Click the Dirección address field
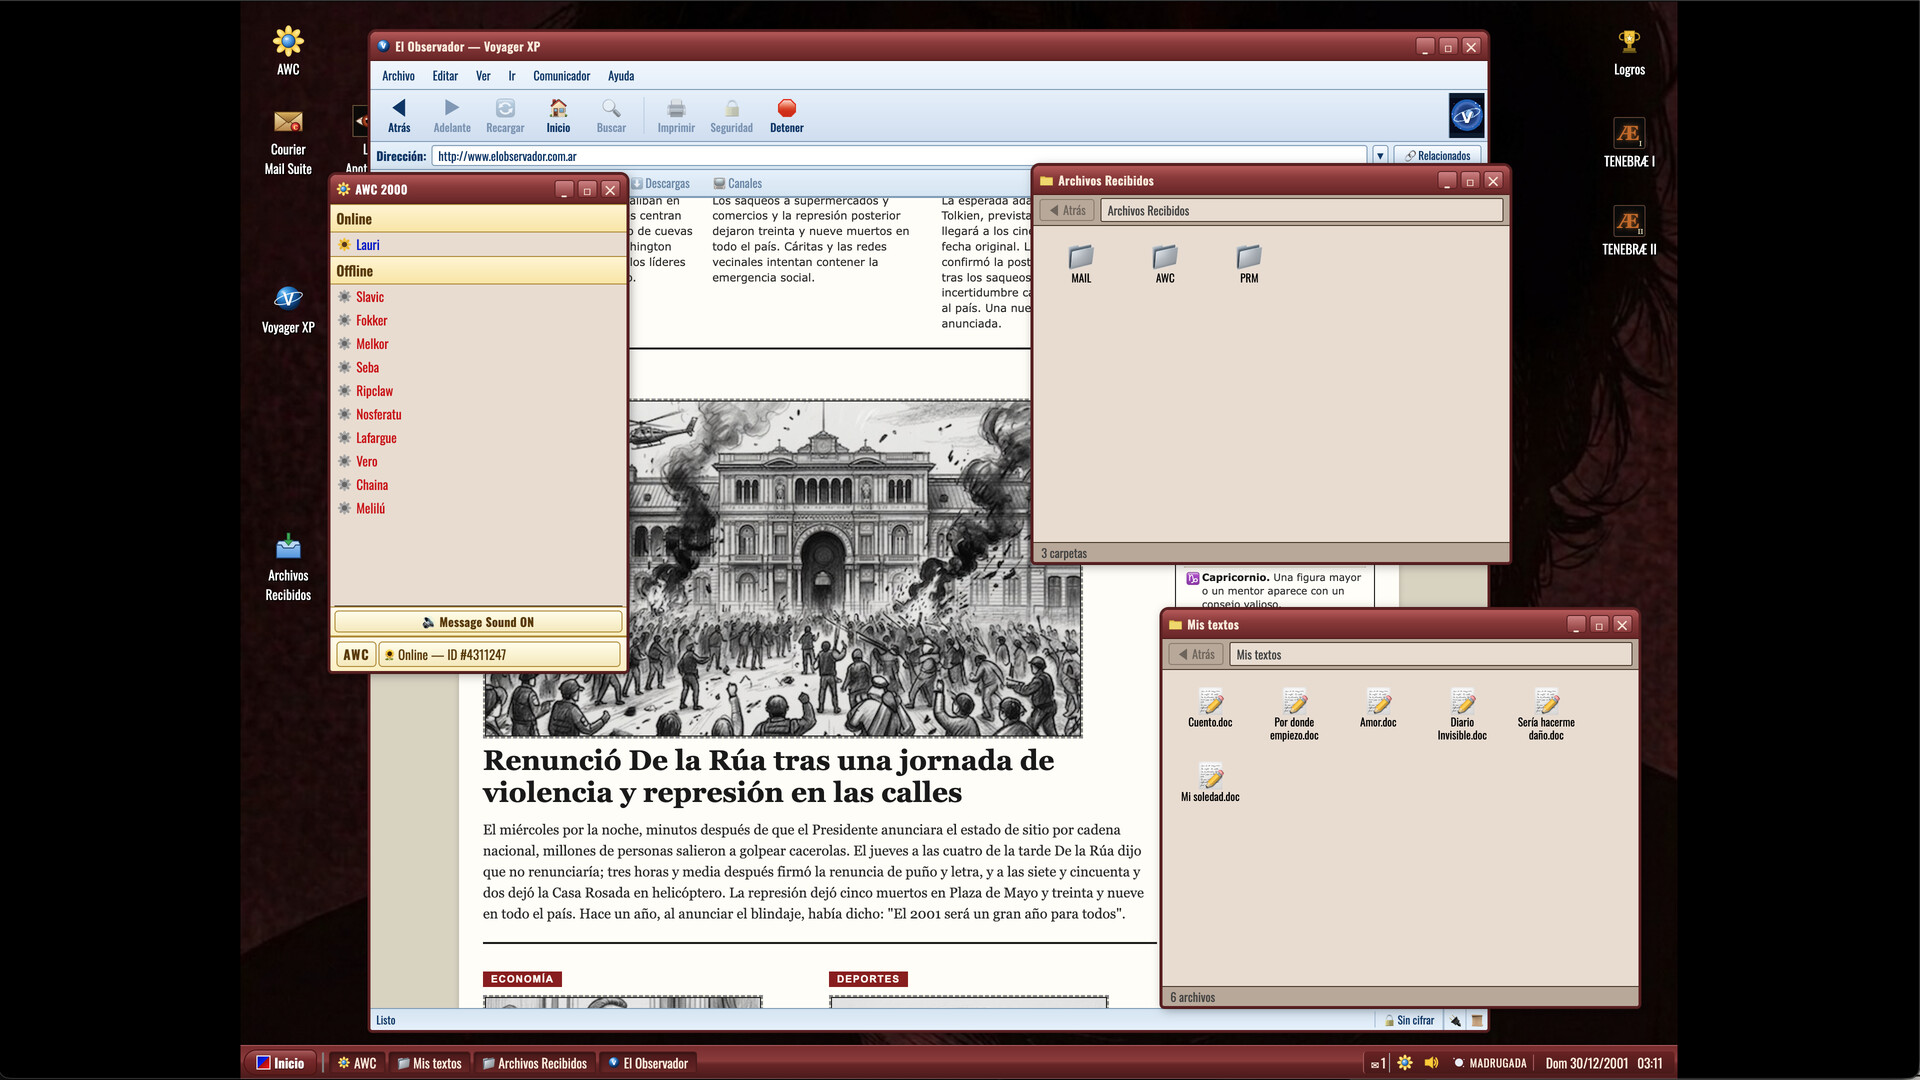1920x1080 pixels. coord(899,156)
